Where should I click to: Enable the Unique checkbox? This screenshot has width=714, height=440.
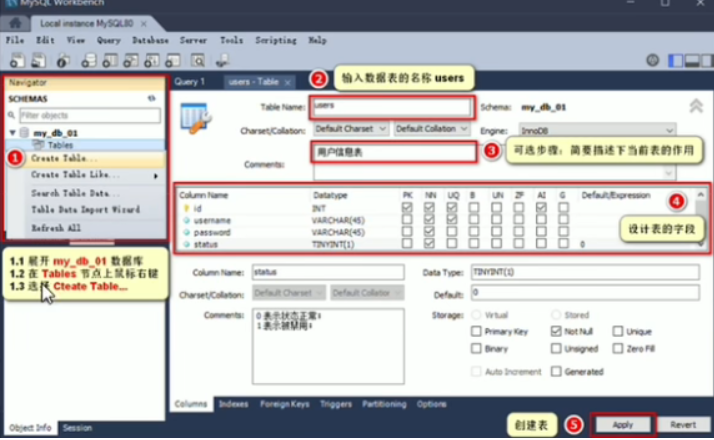[x=617, y=331]
